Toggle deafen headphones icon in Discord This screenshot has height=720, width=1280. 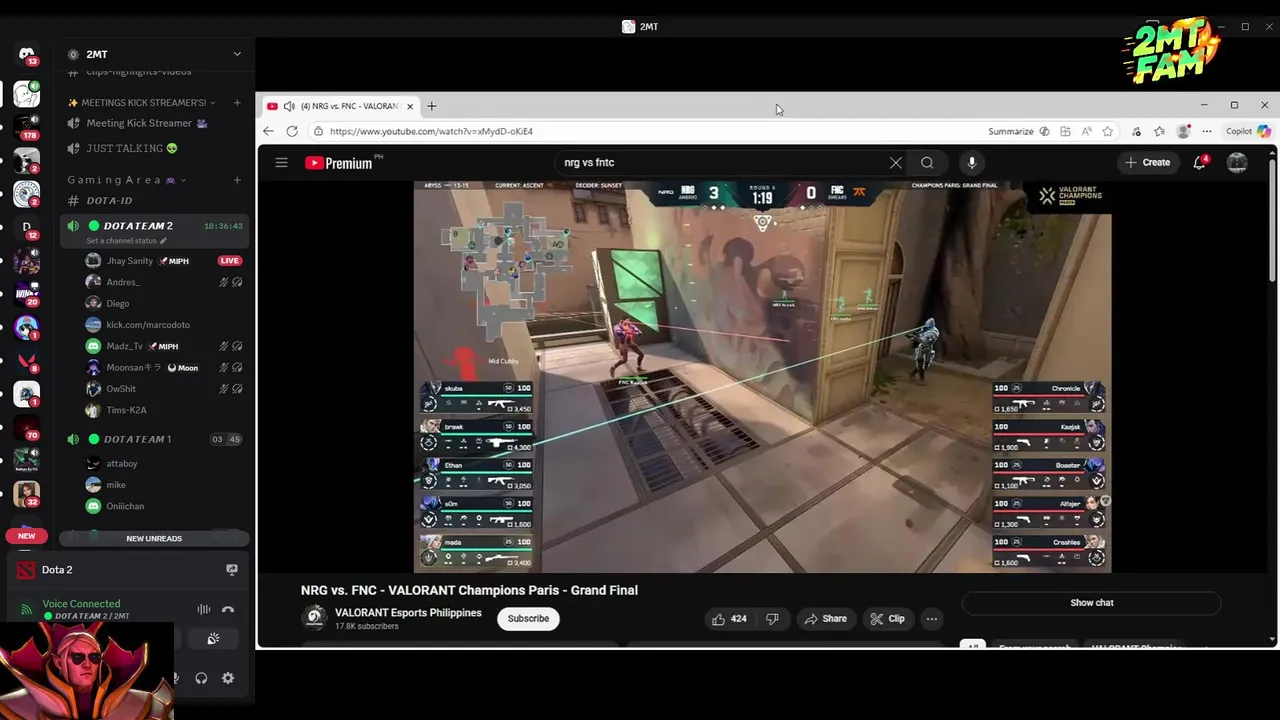201,678
